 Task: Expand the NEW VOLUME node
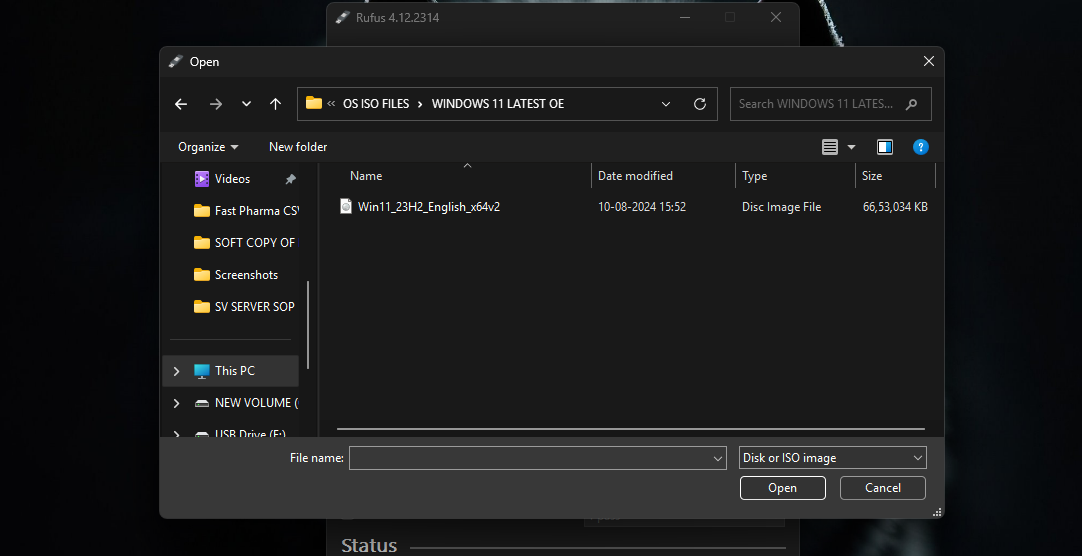pyautogui.click(x=176, y=403)
